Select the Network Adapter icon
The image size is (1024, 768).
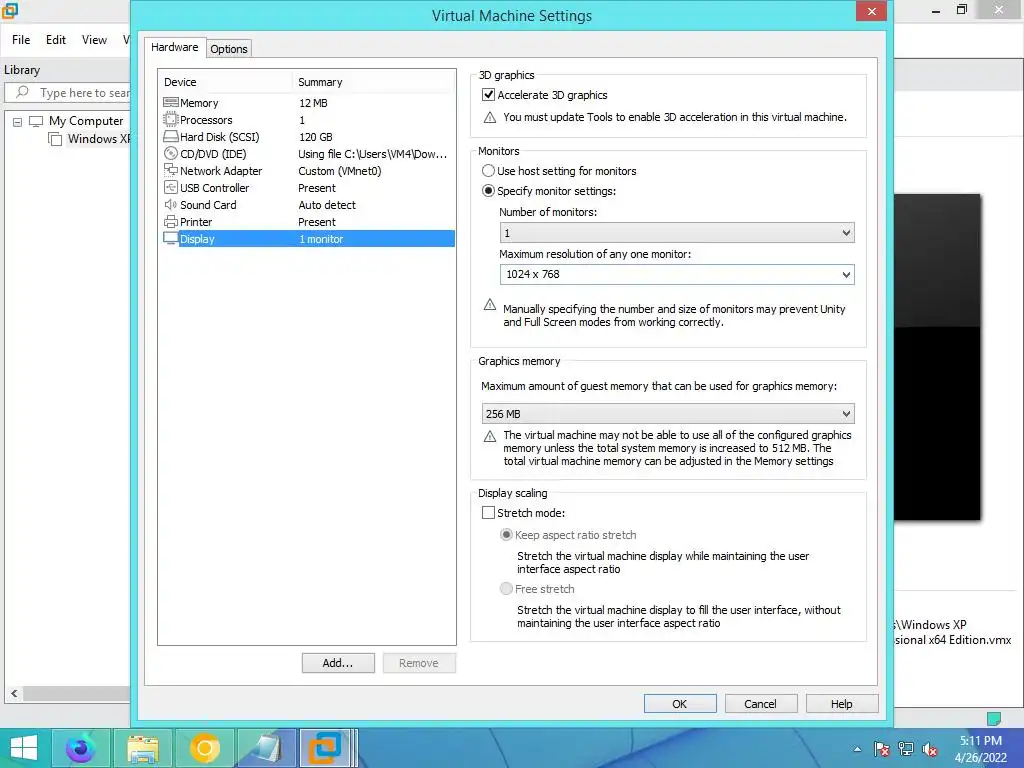tap(170, 170)
